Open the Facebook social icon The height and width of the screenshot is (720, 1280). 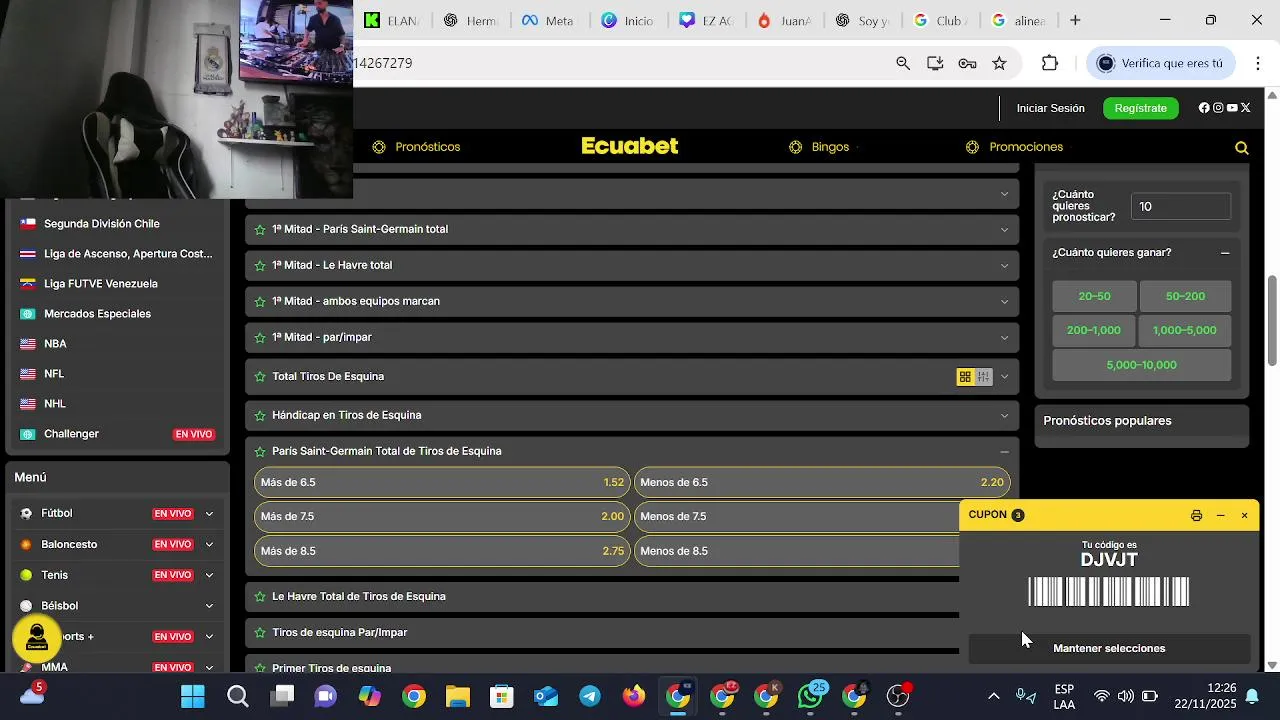(x=1204, y=108)
